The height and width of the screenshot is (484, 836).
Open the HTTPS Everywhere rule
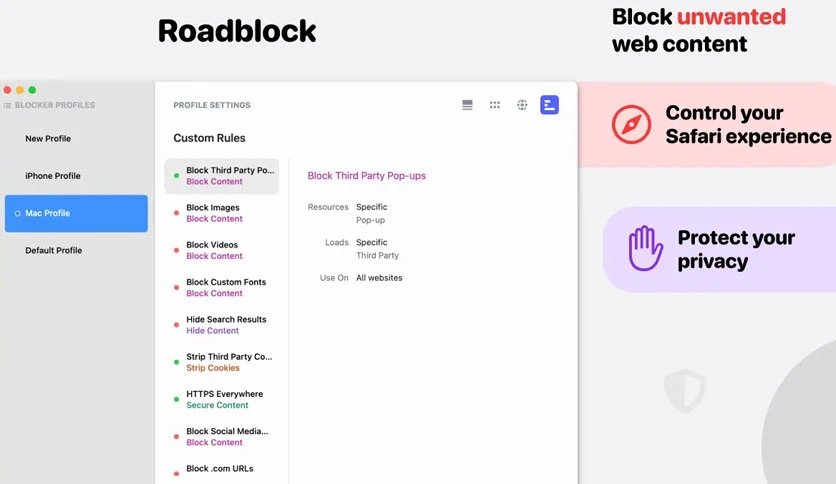[222, 400]
